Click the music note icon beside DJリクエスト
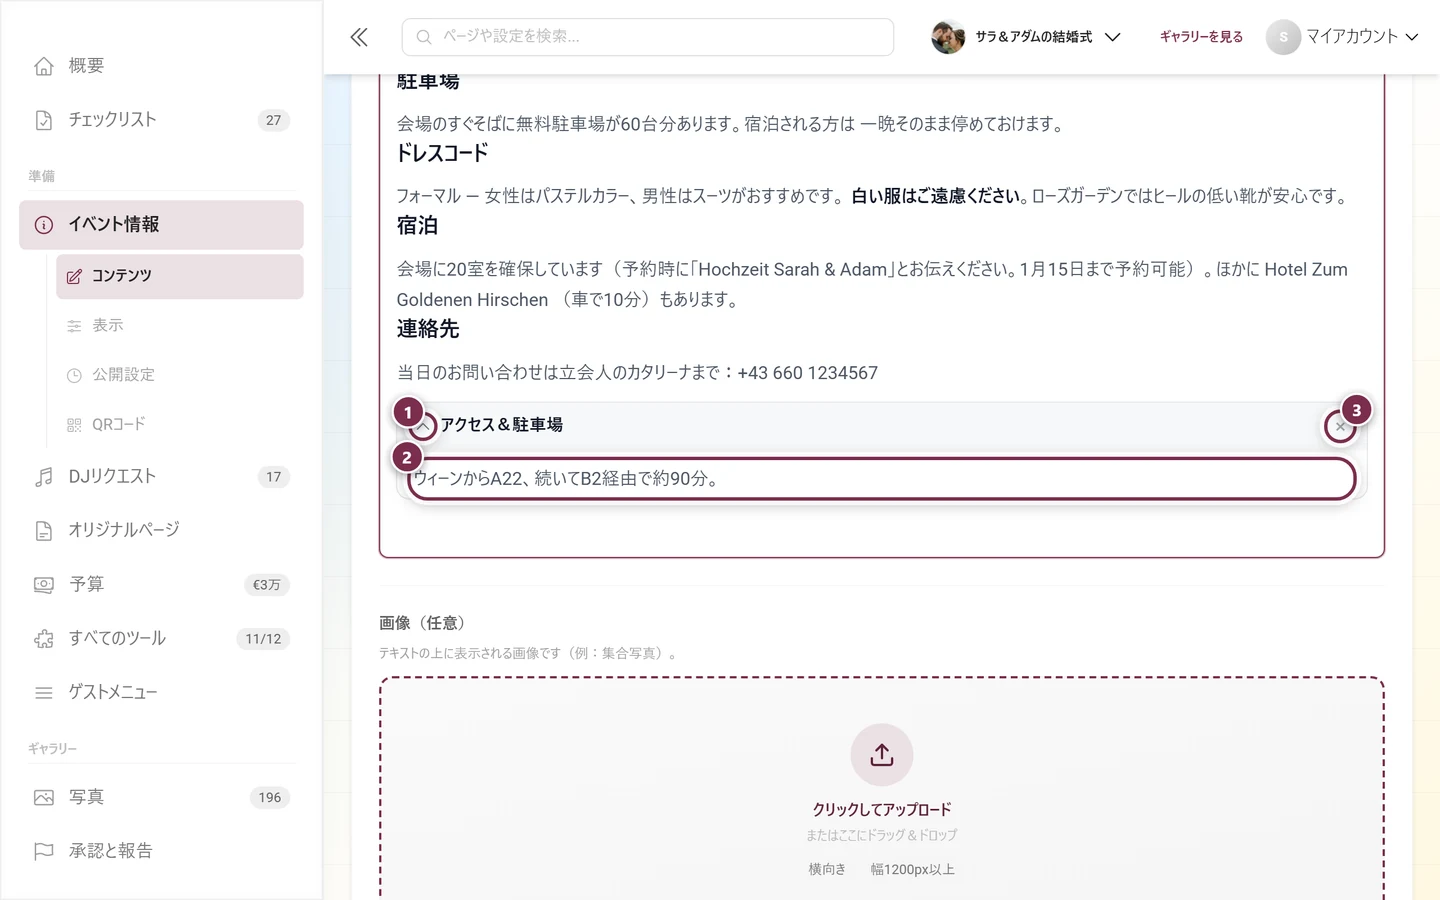The image size is (1440, 900). pos(44,477)
